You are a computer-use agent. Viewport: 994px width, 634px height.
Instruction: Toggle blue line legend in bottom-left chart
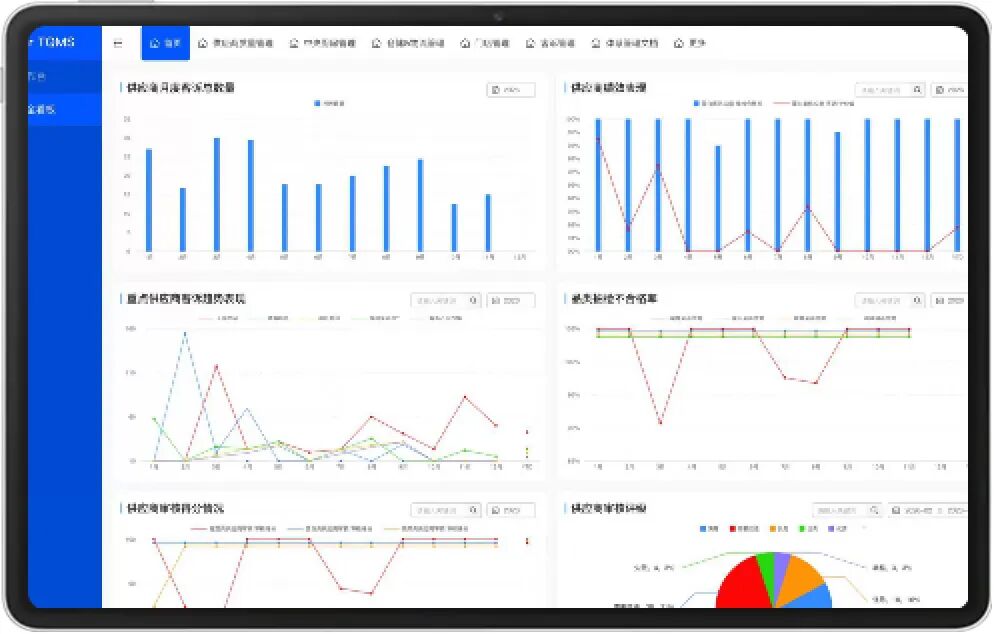[330, 528]
